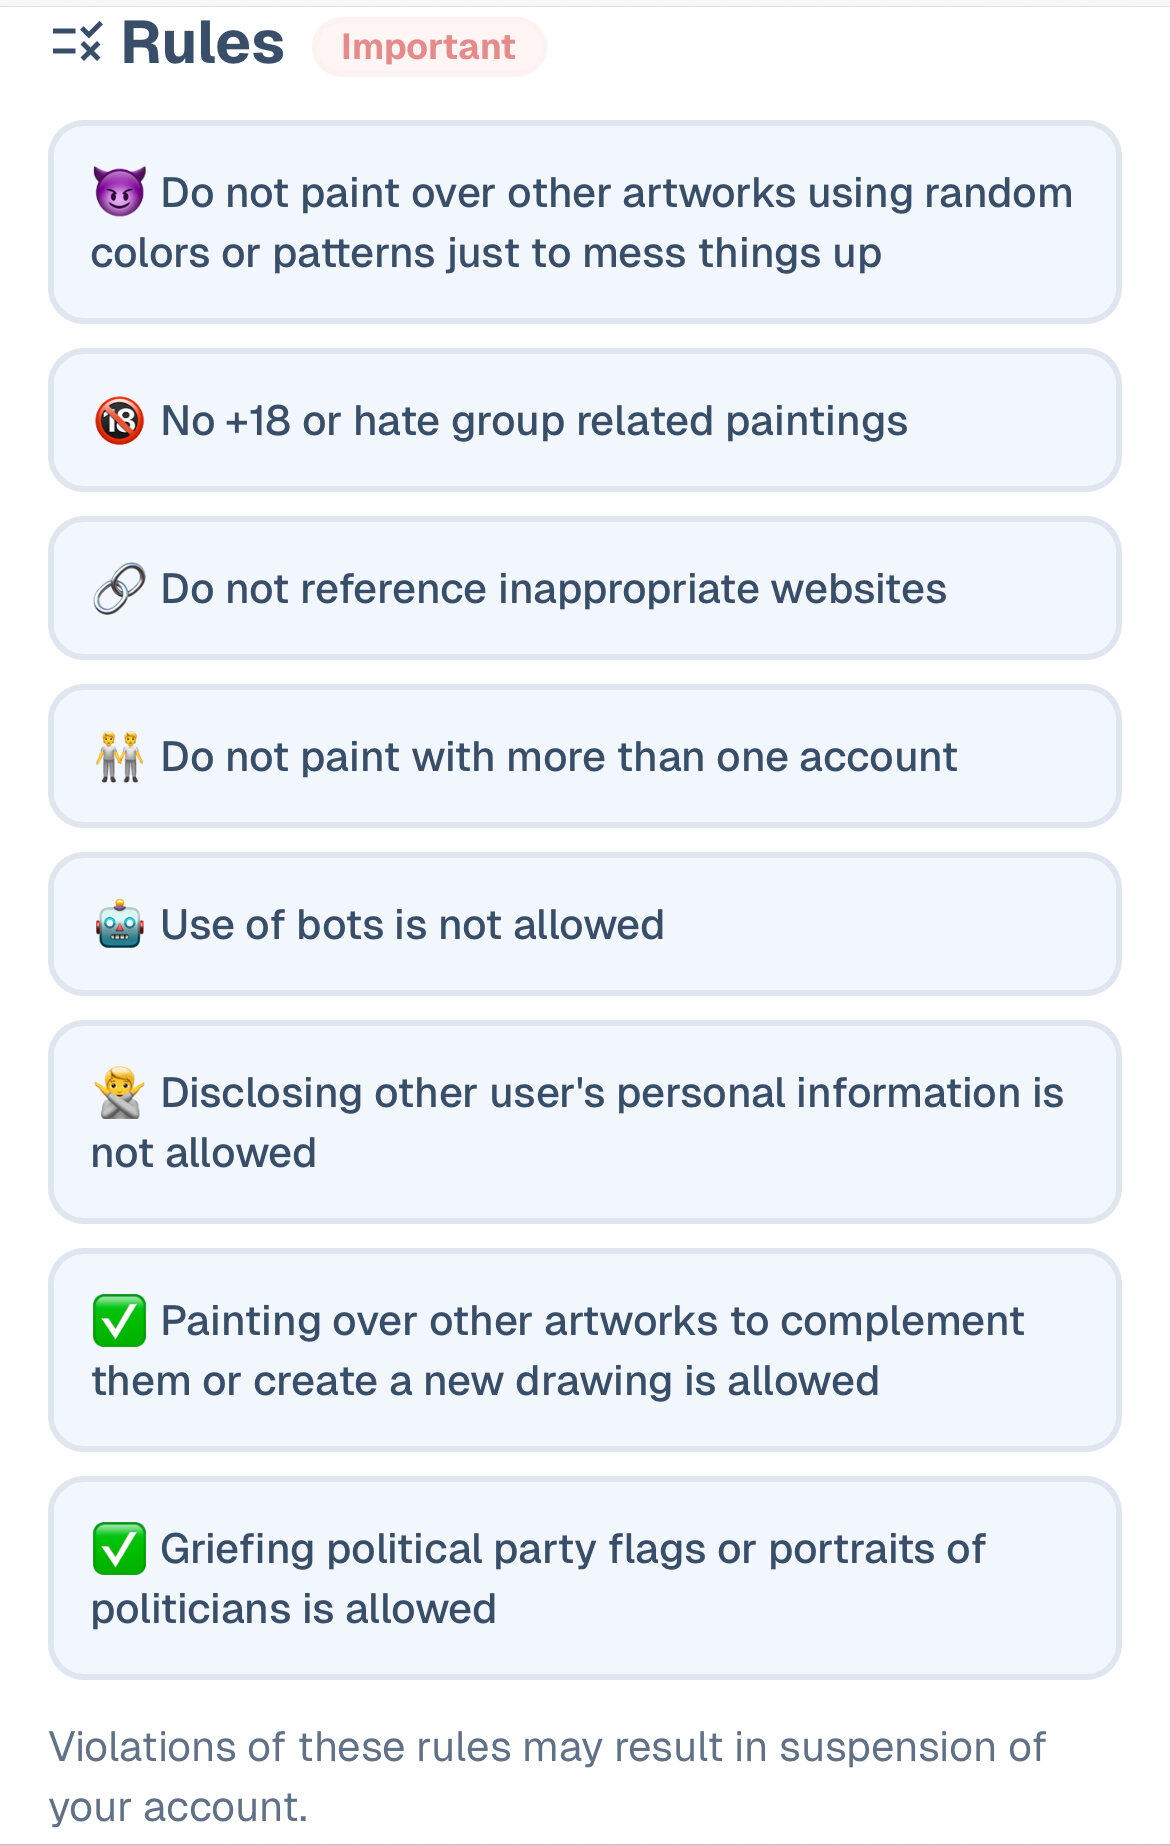Viewport: 1170px width, 1845px height.
Task: Click the pink Important badge
Action: (x=429, y=47)
